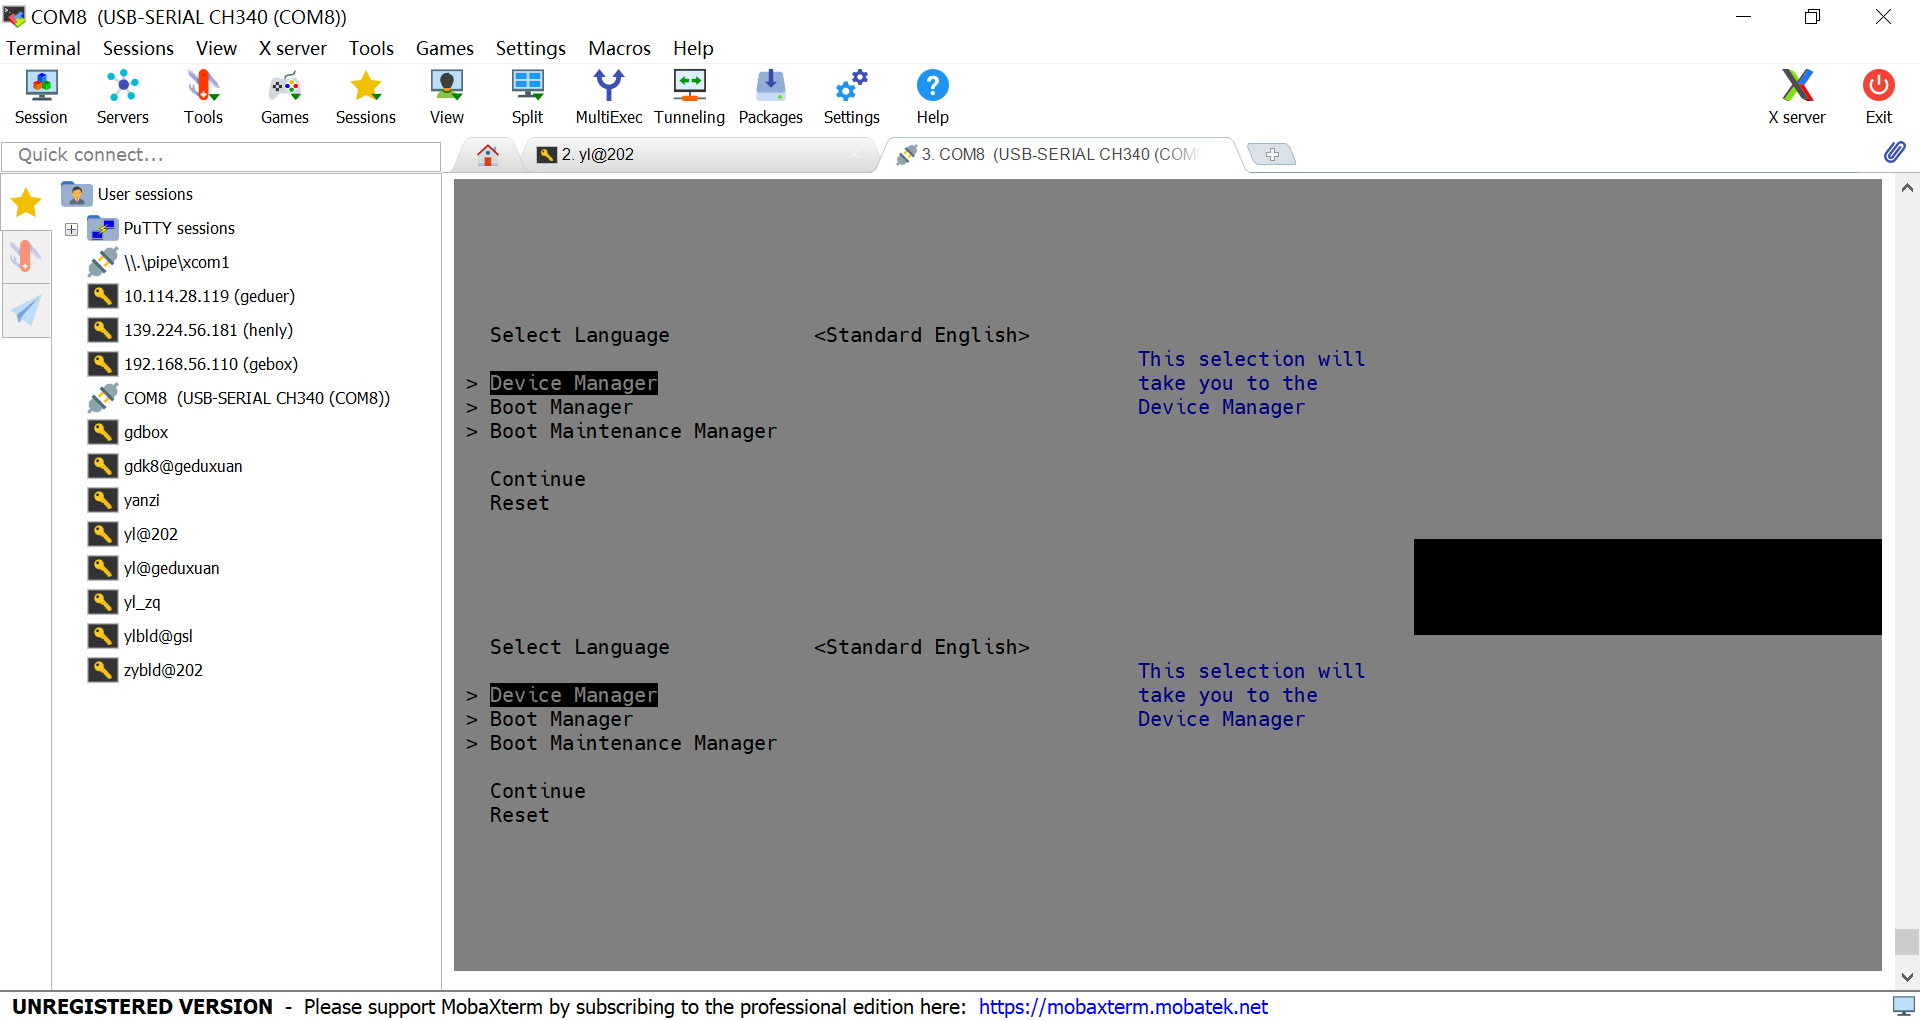Click lower <Standard English> language value
The image size is (1920, 1020).
point(921,647)
